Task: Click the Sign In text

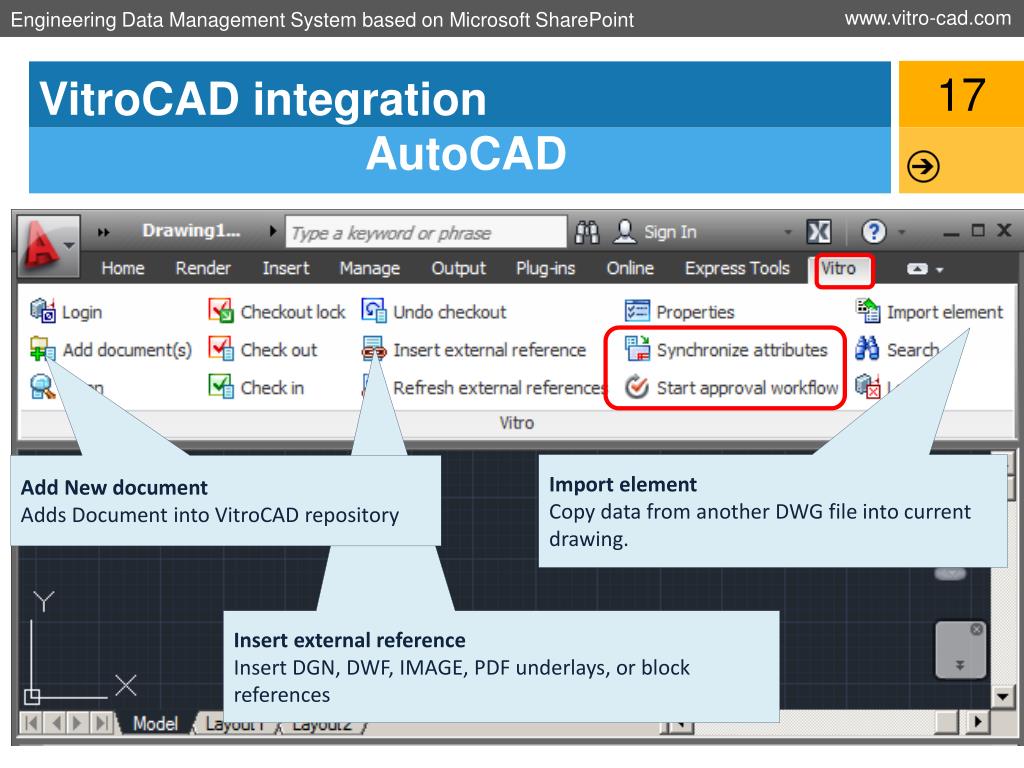Action: coord(670,232)
